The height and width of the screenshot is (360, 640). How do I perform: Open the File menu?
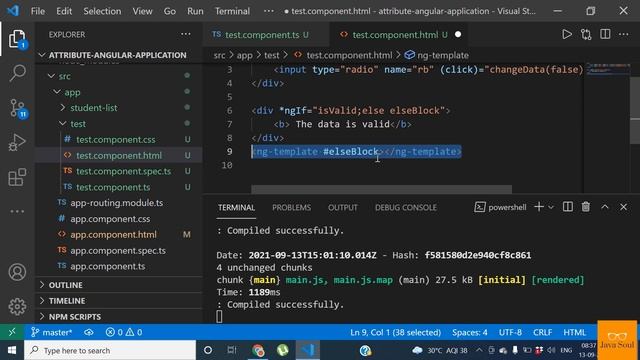(x=38, y=11)
